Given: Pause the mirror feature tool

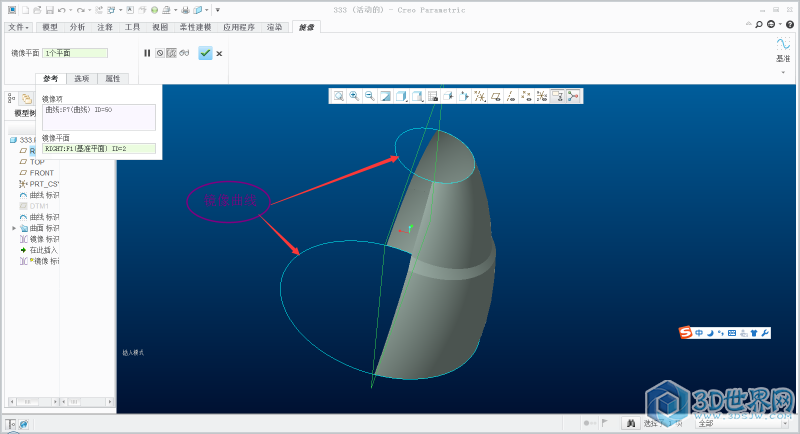Looking at the screenshot, I should point(147,53).
